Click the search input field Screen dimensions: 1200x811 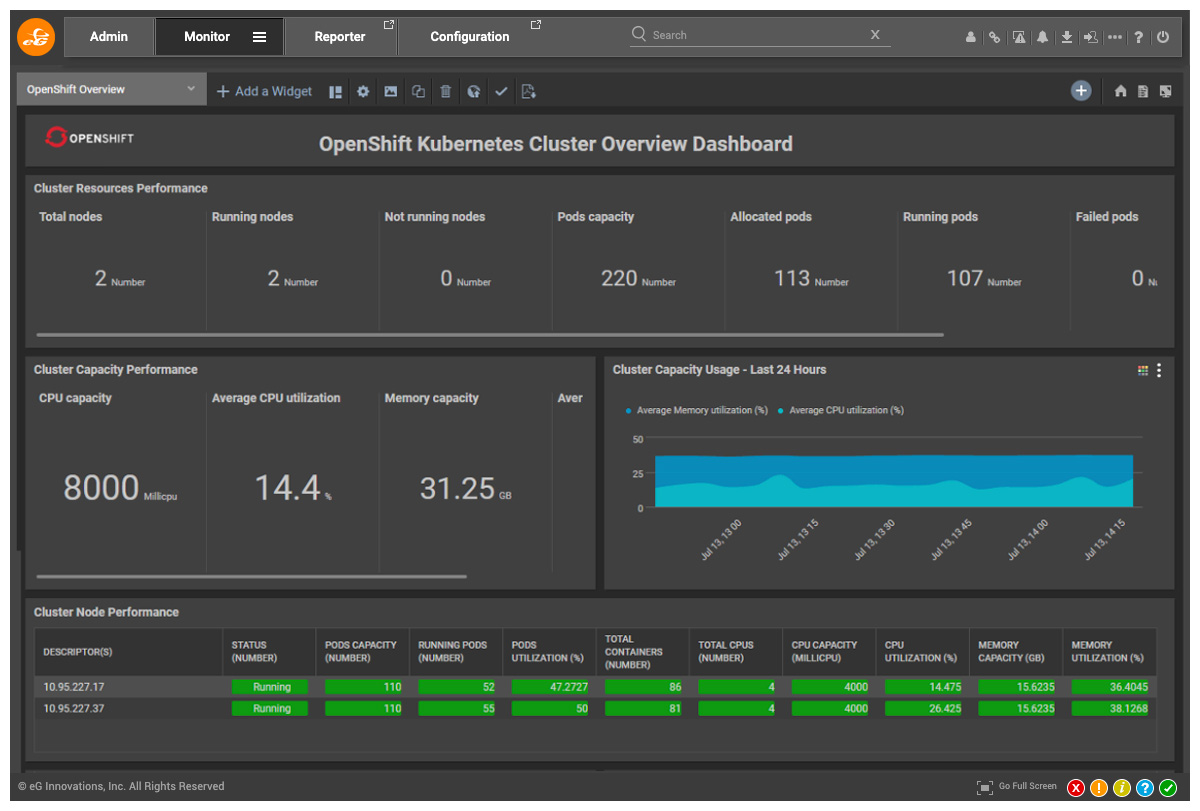point(758,35)
